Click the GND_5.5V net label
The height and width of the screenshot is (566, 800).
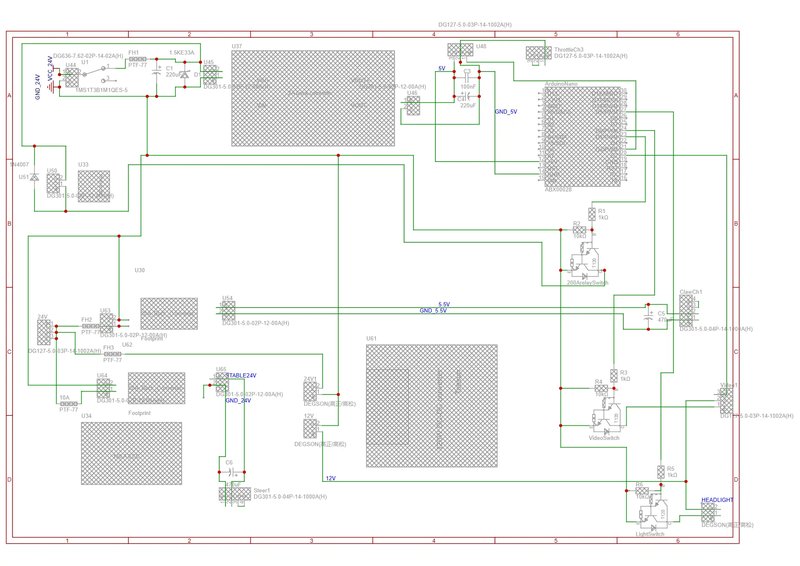pos(433,310)
